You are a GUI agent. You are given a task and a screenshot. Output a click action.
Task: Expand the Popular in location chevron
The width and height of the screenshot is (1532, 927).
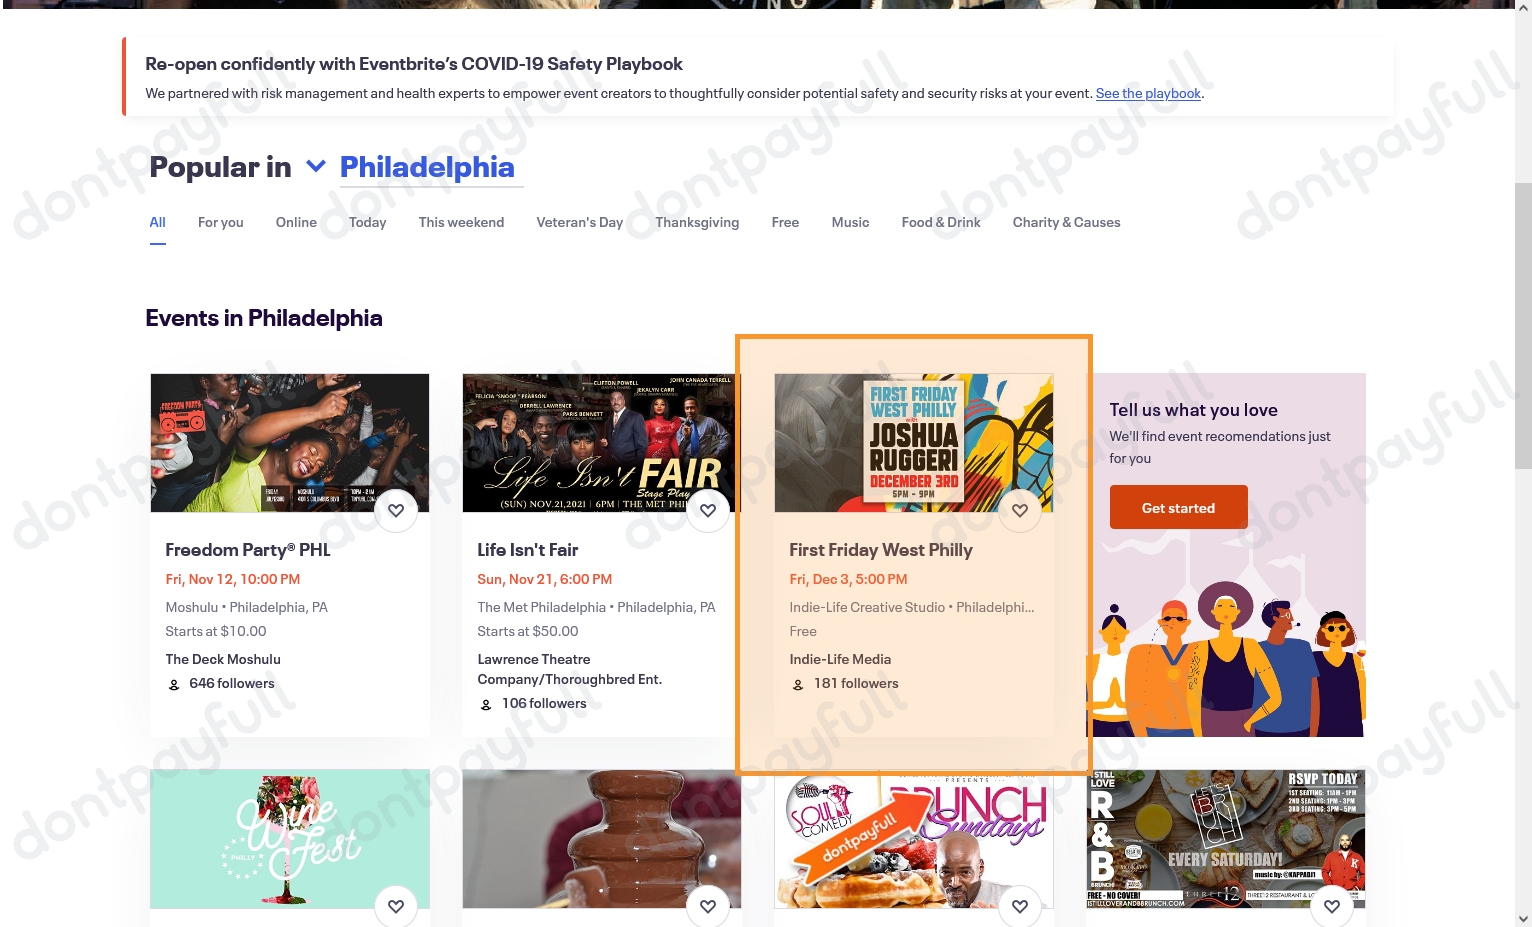coord(316,166)
